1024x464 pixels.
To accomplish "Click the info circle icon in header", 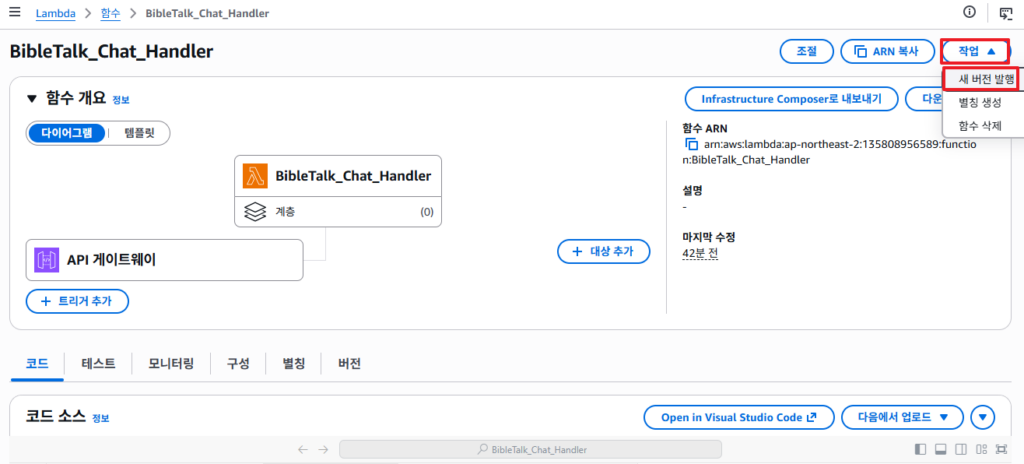I will coord(969,12).
